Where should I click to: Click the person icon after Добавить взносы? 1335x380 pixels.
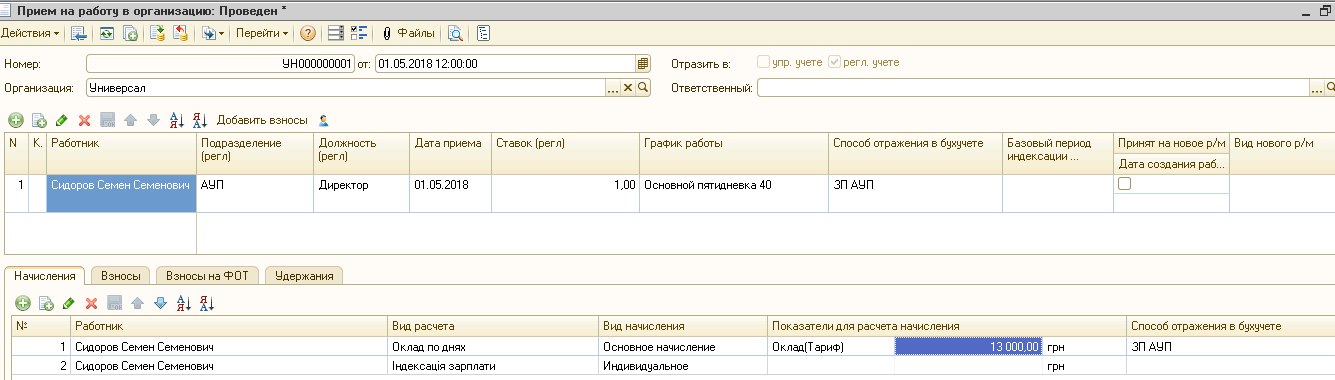tap(324, 120)
